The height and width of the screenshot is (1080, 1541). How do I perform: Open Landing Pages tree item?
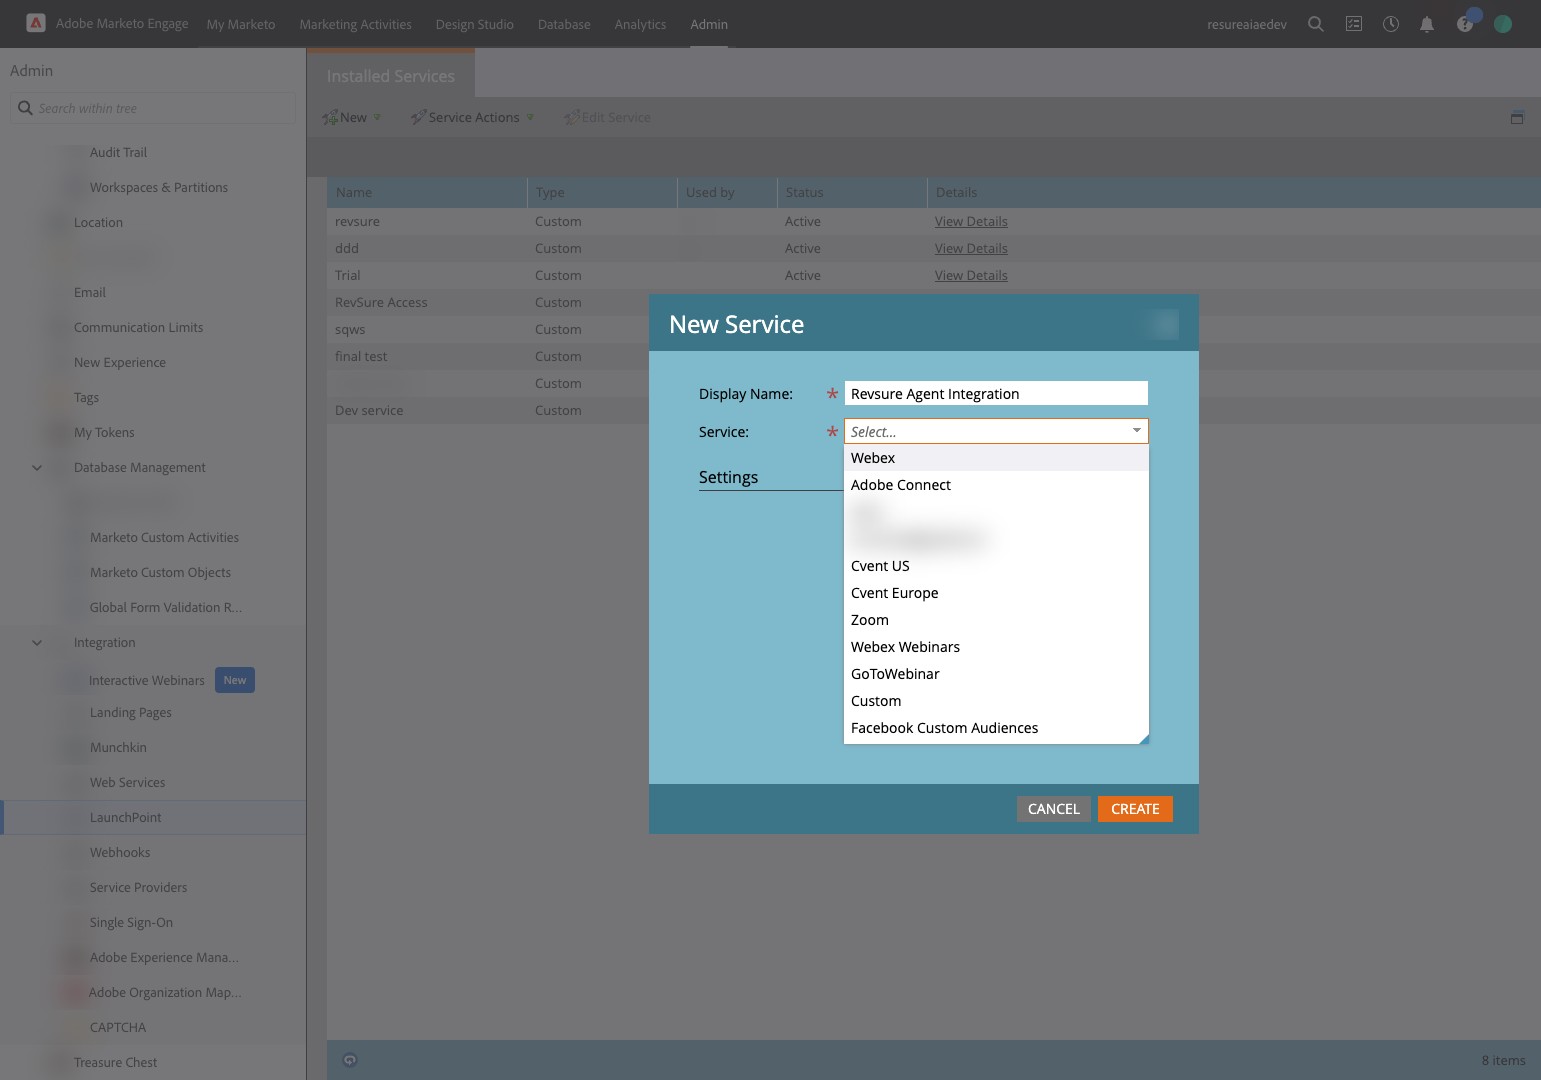[131, 712]
